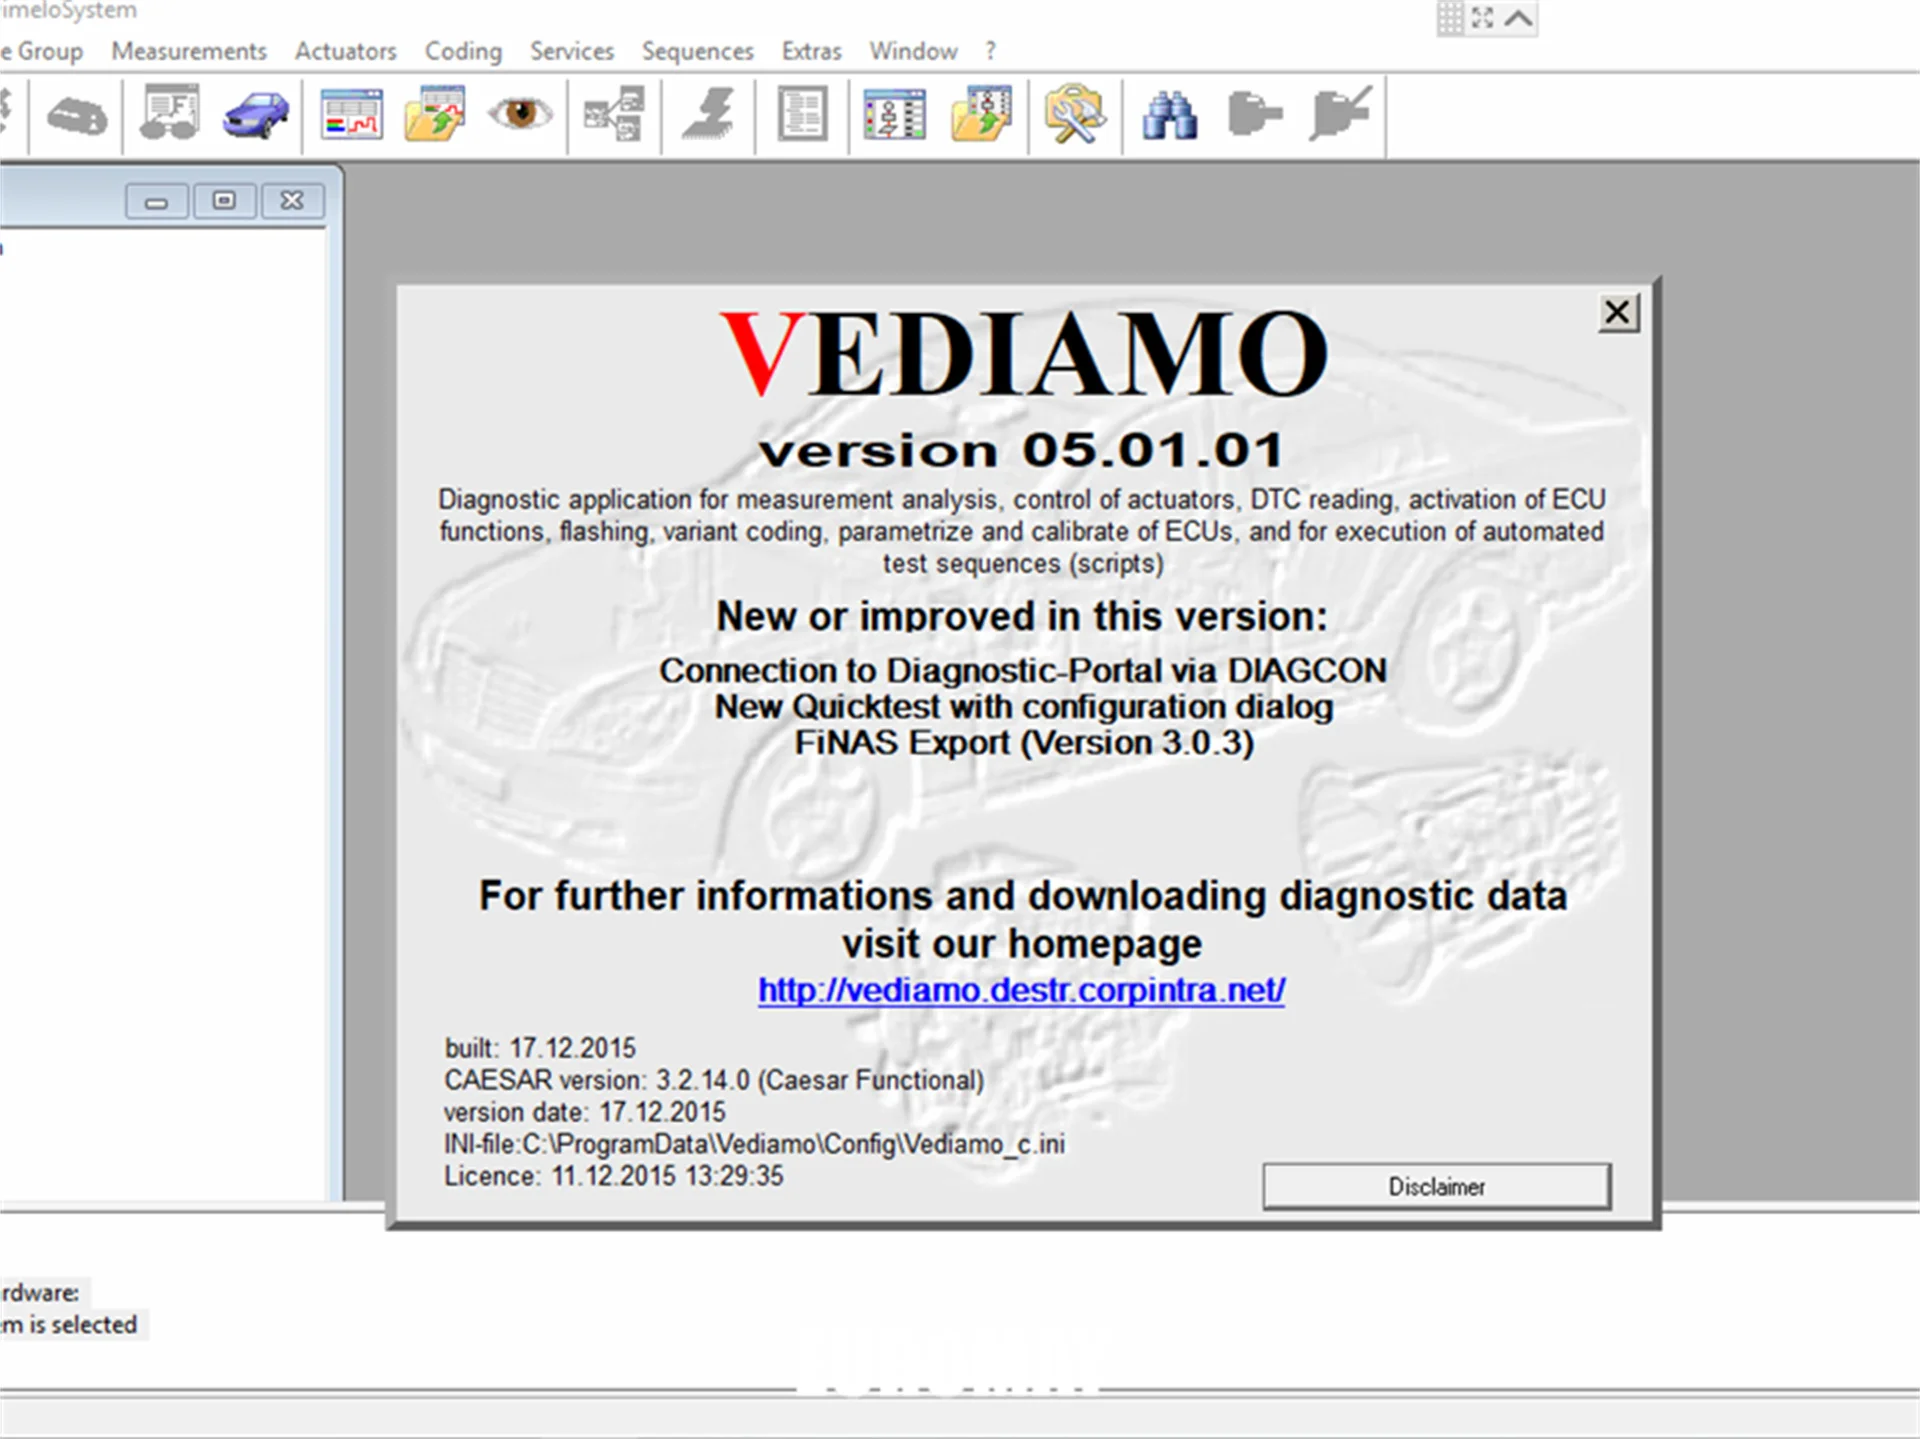Click the grayed-out car icon in toolbar
This screenshot has height=1439, width=1920.
(77, 116)
